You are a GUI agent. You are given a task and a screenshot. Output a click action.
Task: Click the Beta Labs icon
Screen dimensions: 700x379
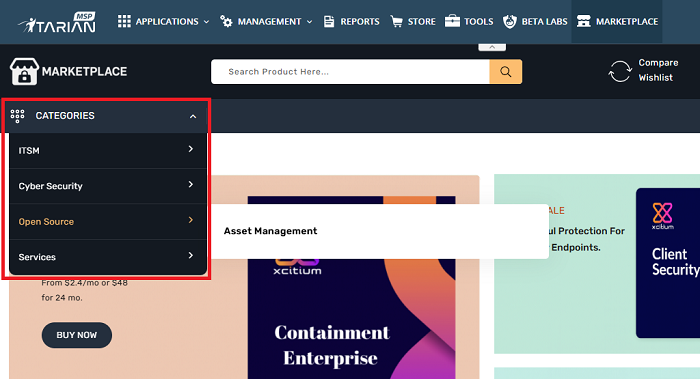coord(510,21)
